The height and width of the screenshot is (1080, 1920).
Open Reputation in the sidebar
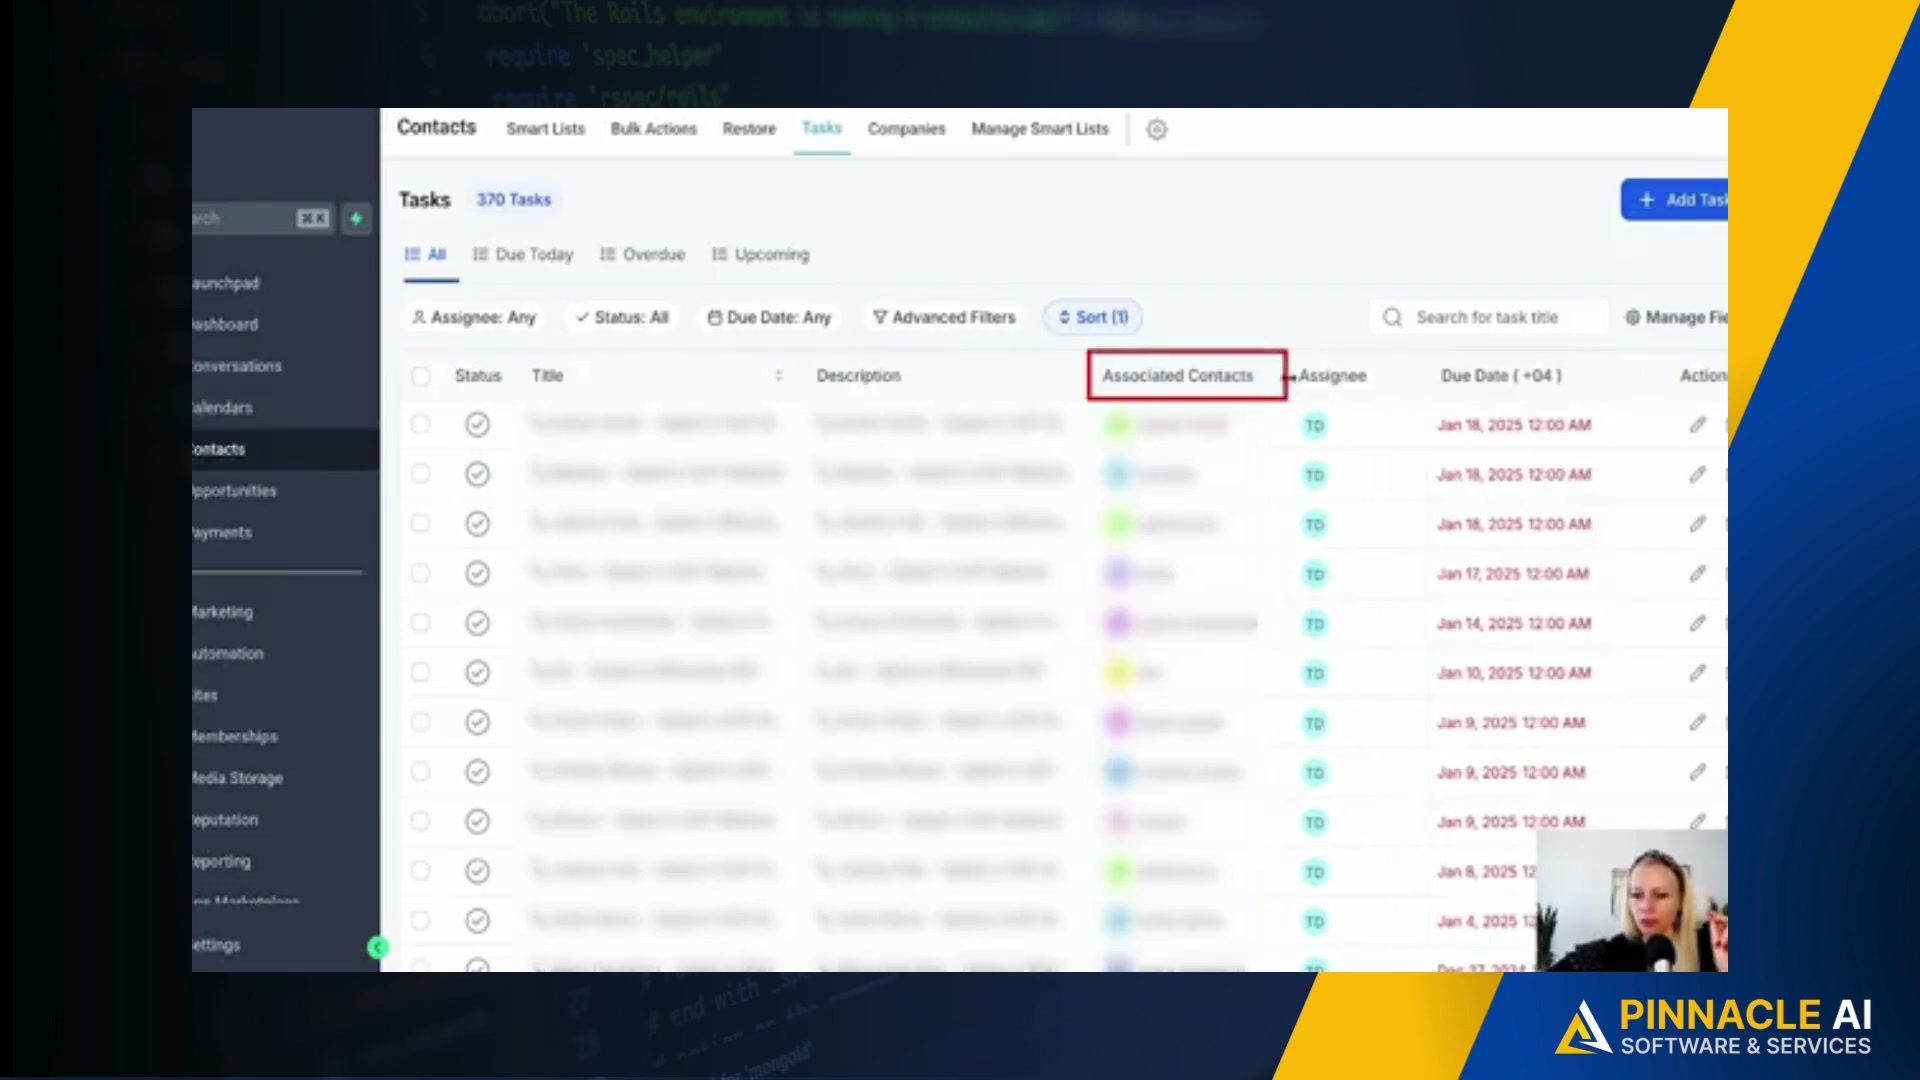[x=226, y=820]
